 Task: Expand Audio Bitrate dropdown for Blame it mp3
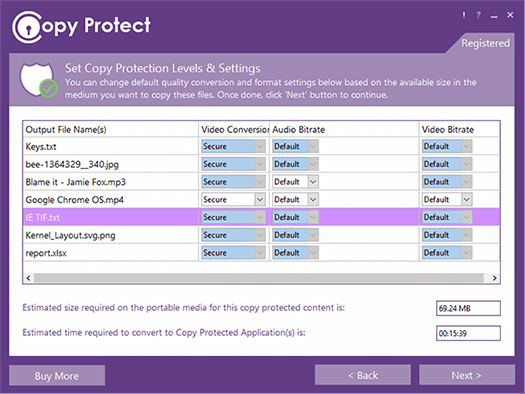(x=295, y=182)
